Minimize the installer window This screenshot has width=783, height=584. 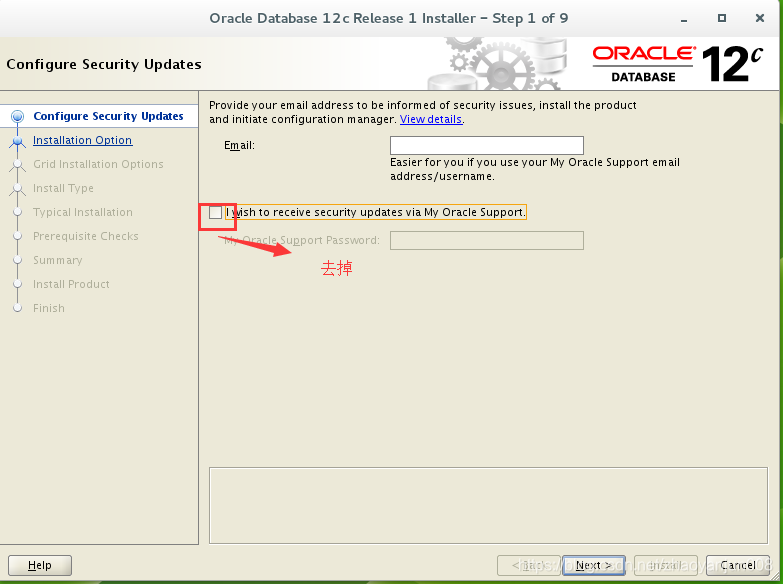point(684,19)
